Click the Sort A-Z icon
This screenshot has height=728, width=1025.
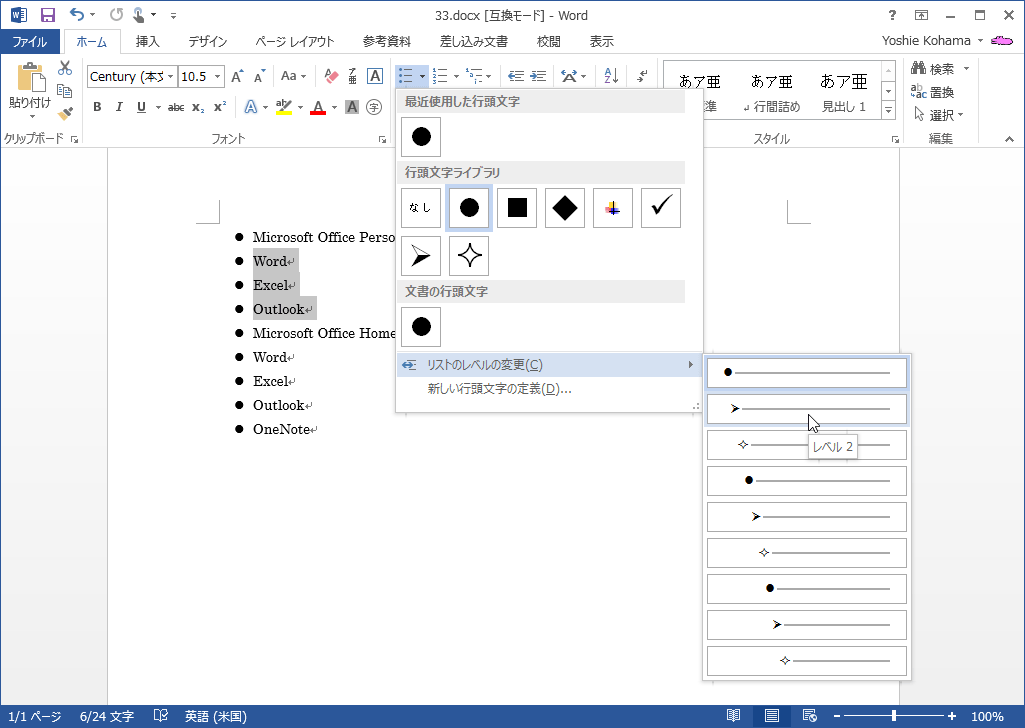click(611, 76)
